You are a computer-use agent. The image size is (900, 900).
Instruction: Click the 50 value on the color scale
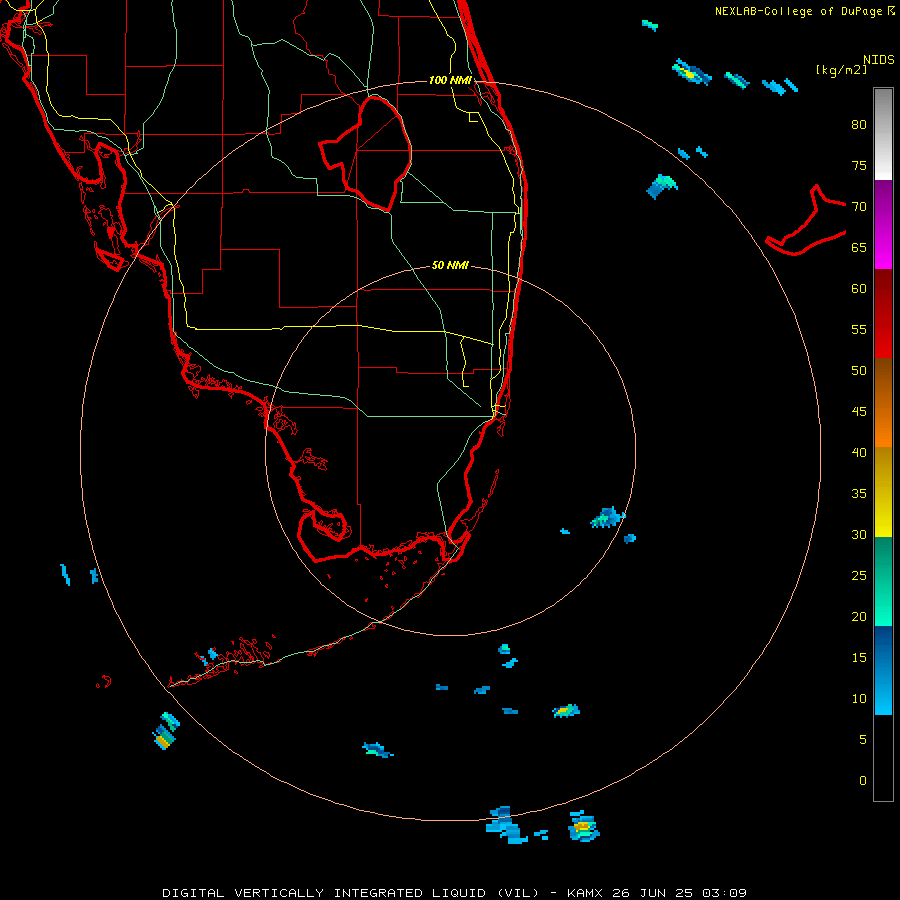[859, 371]
